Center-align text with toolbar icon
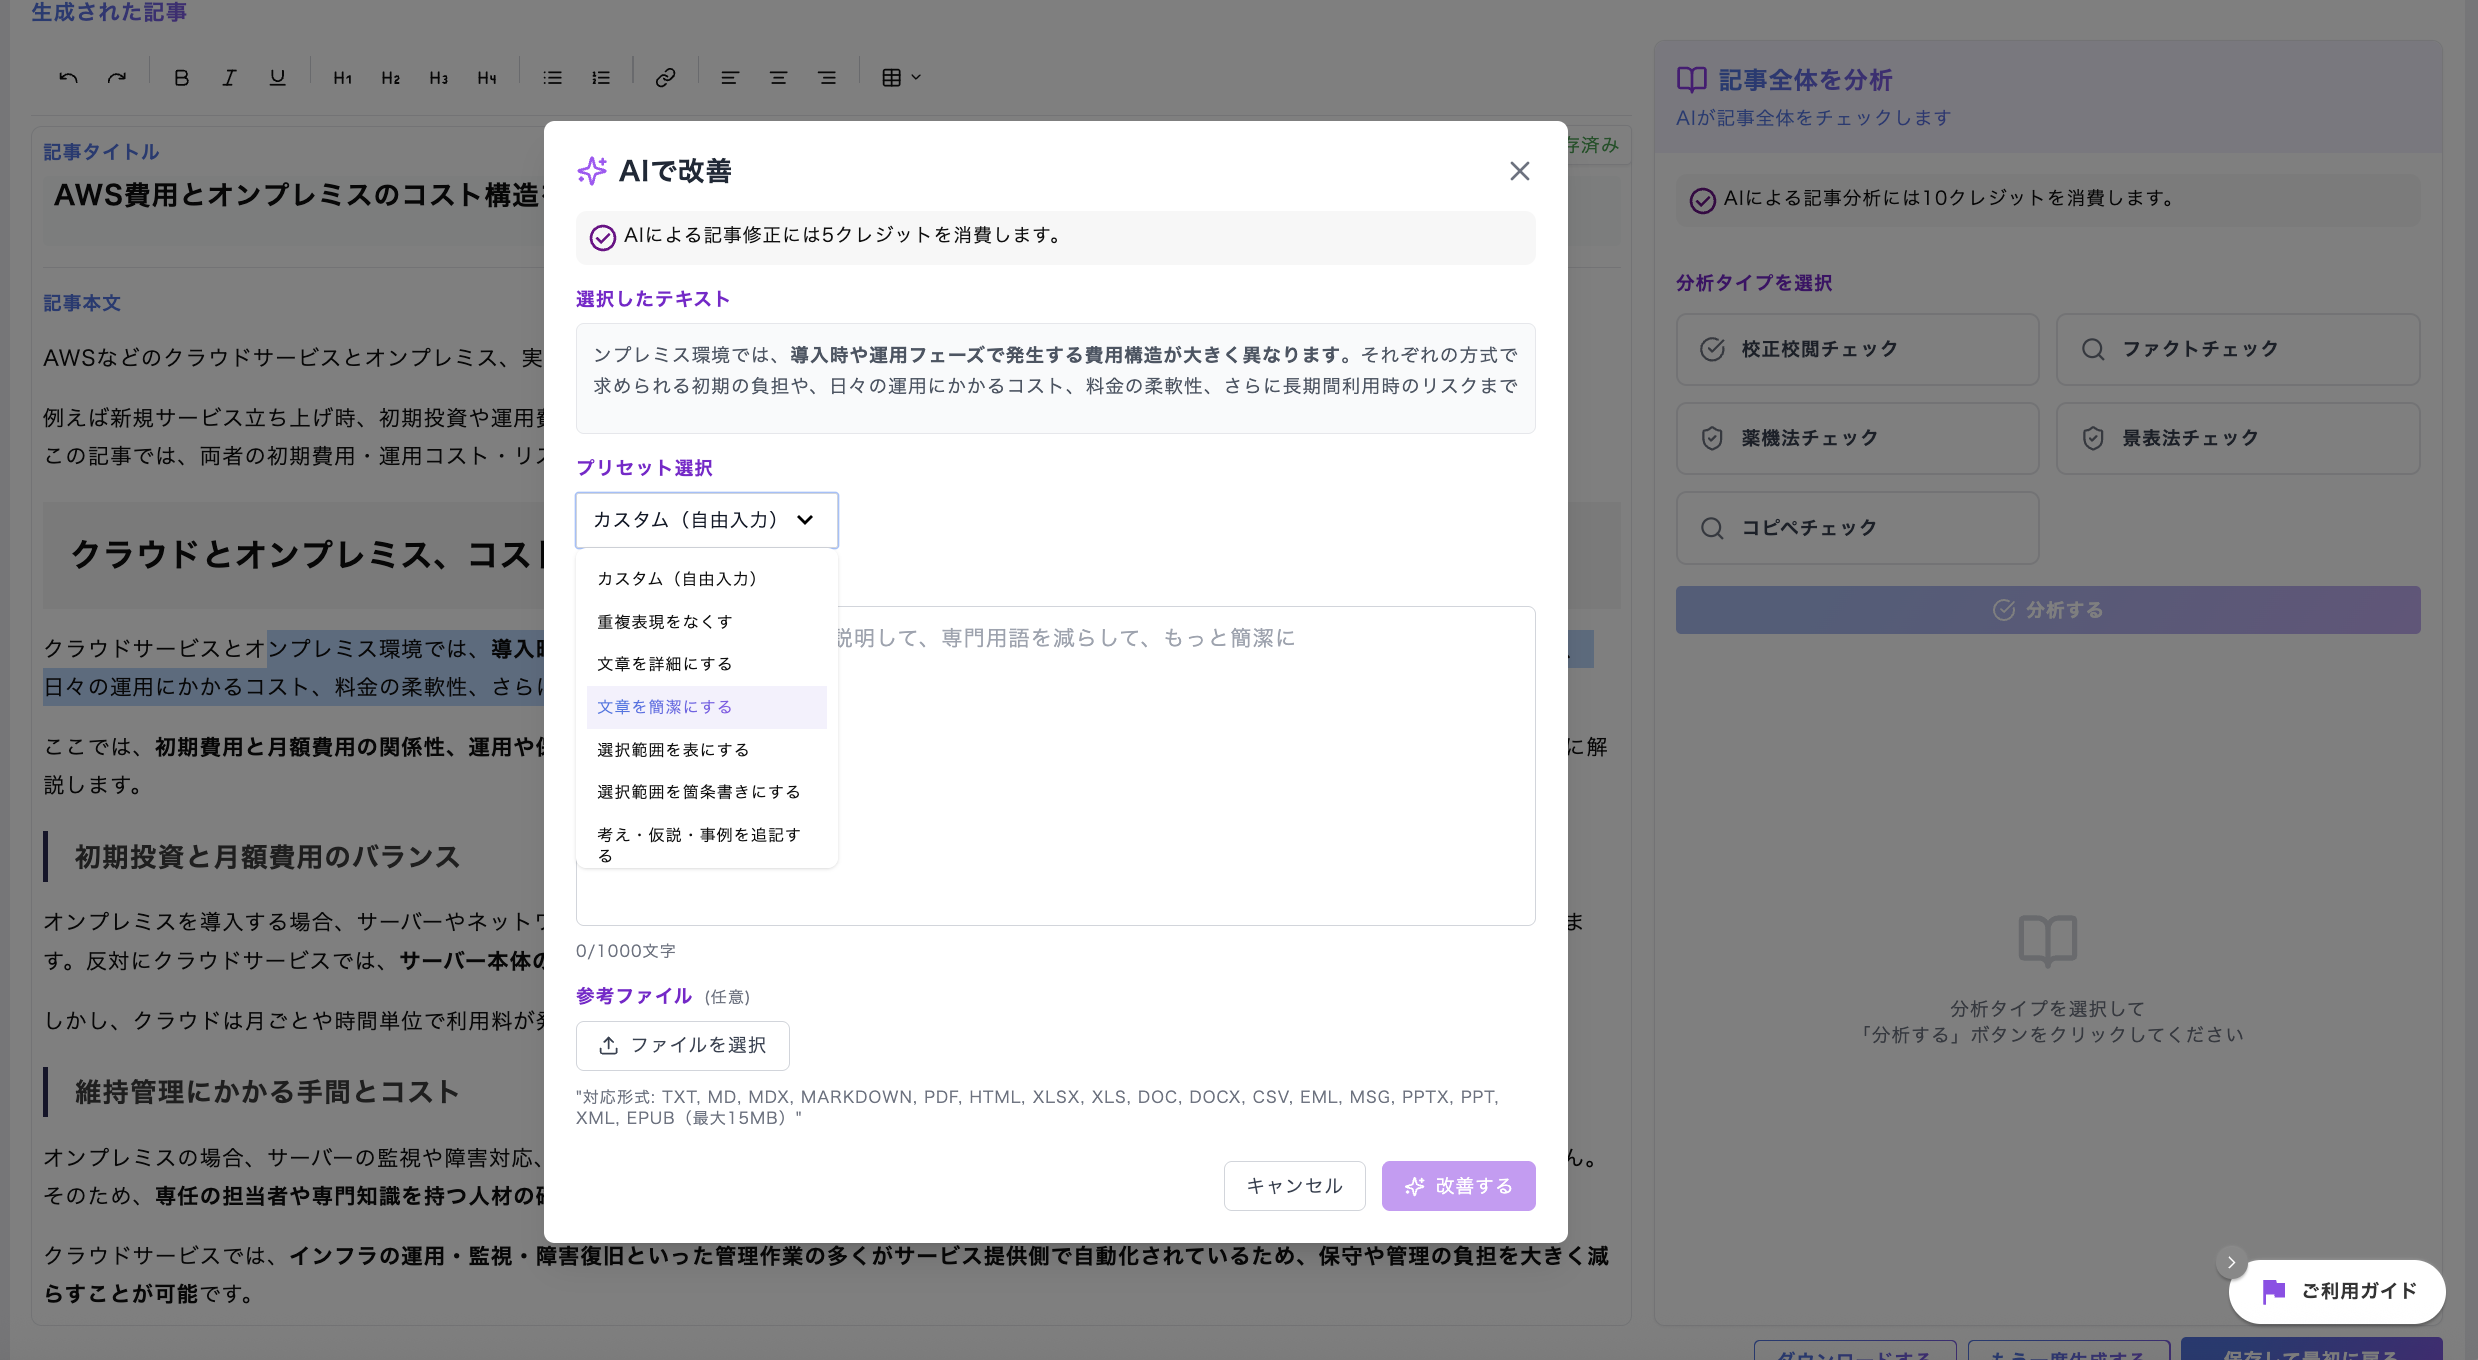The width and height of the screenshot is (2478, 1360). coord(778,78)
